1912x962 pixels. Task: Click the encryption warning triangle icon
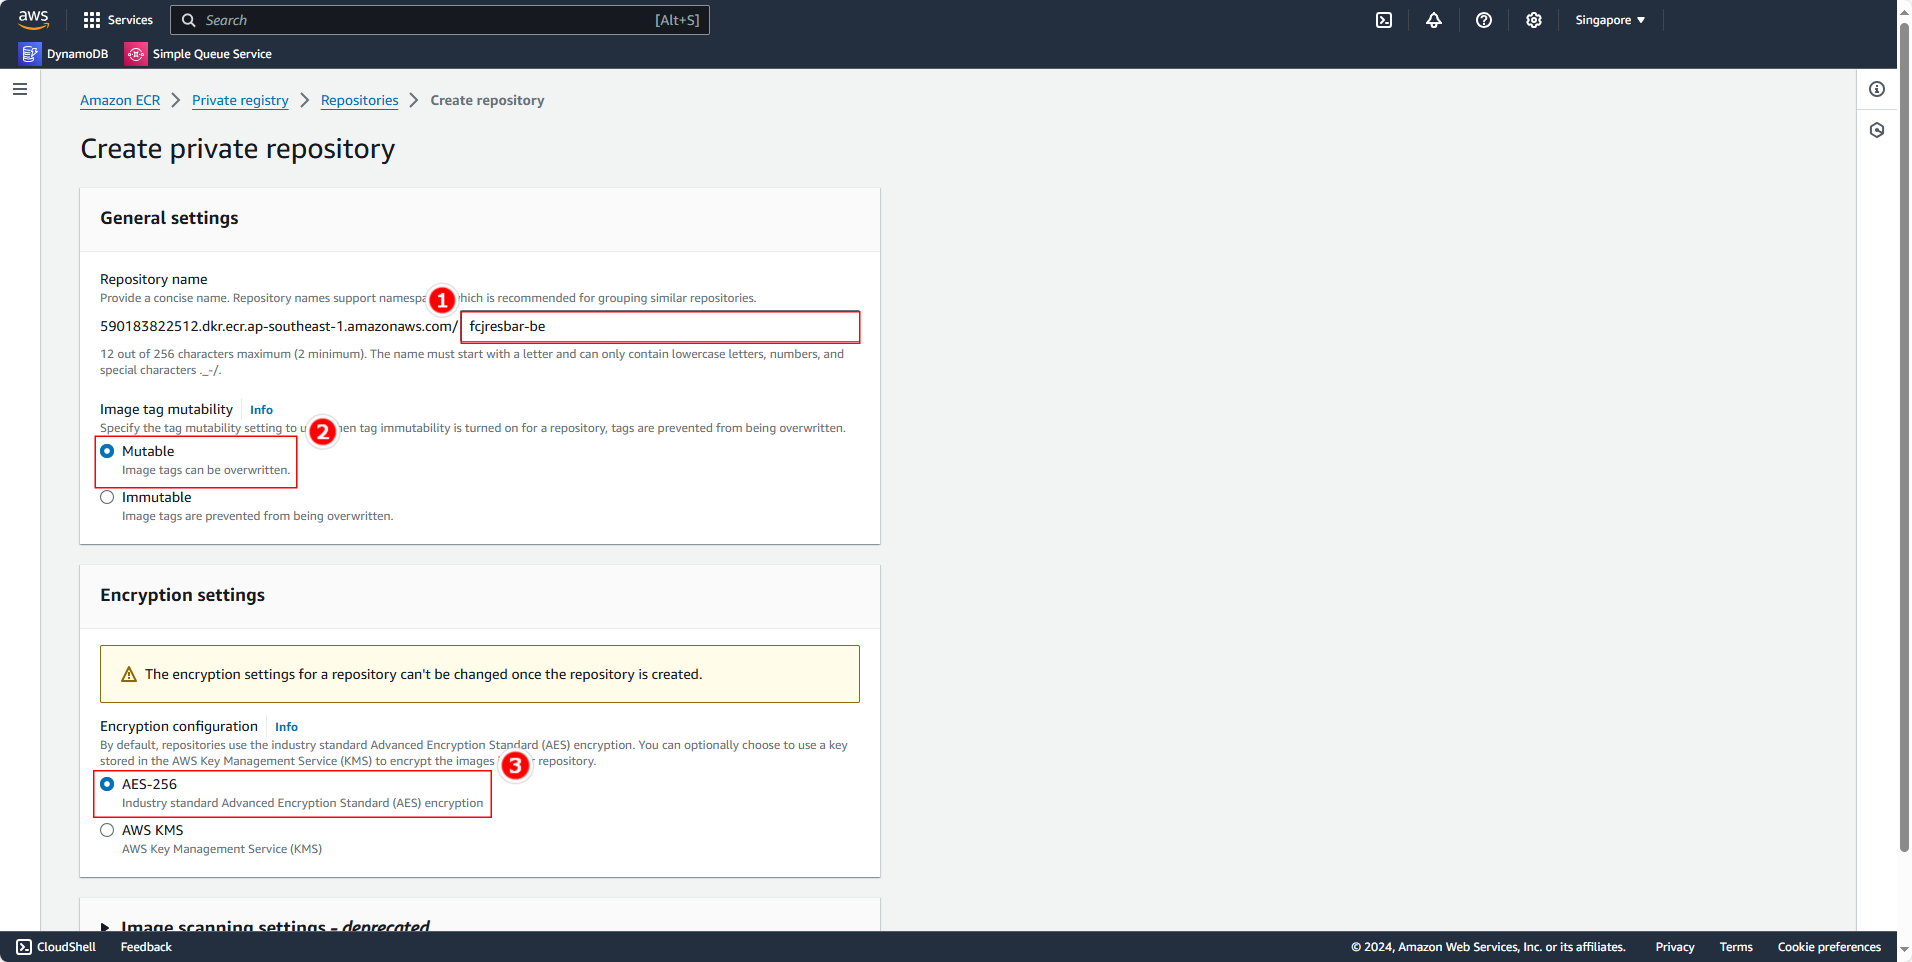pos(129,675)
